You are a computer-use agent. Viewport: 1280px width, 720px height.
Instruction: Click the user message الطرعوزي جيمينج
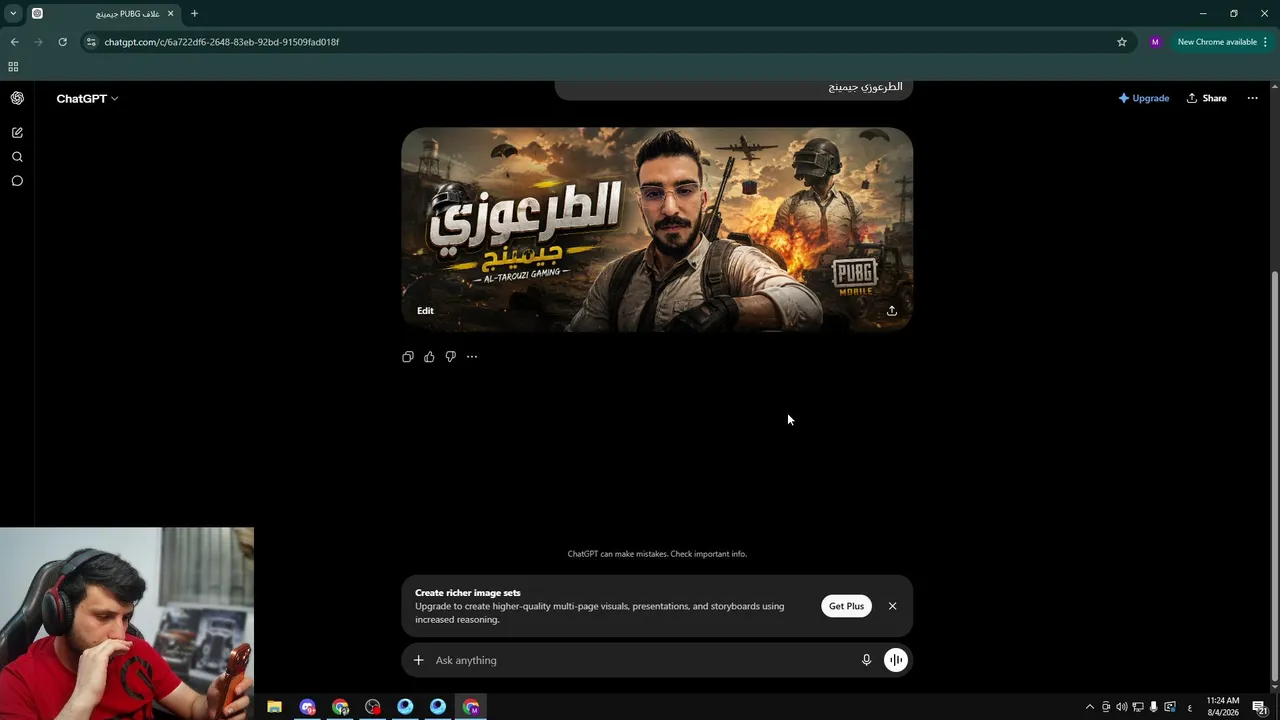point(865,87)
